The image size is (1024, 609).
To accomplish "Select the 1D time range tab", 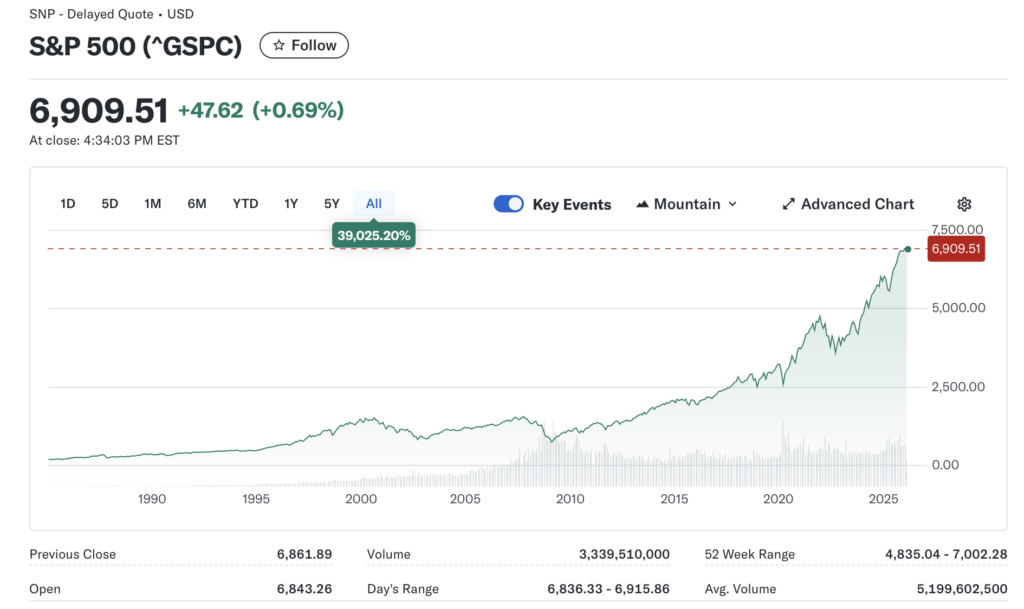I will (68, 204).
